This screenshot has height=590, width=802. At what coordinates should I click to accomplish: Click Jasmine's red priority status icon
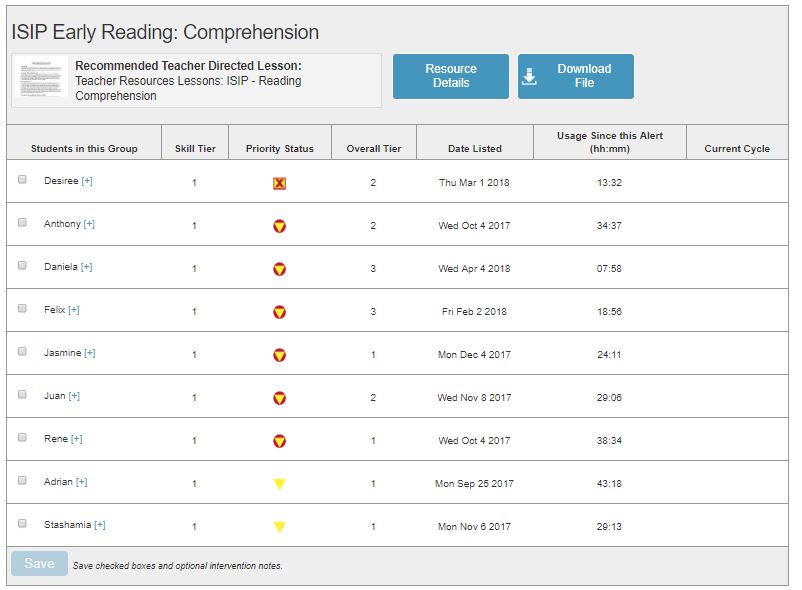point(279,355)
